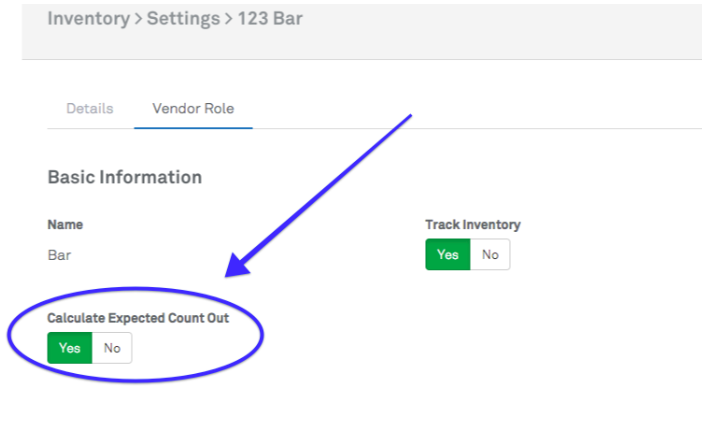Choose Yes for Calculate Expected Count Out
The width and height of the screenshot is (702, 424).
(x=70, y=348)
